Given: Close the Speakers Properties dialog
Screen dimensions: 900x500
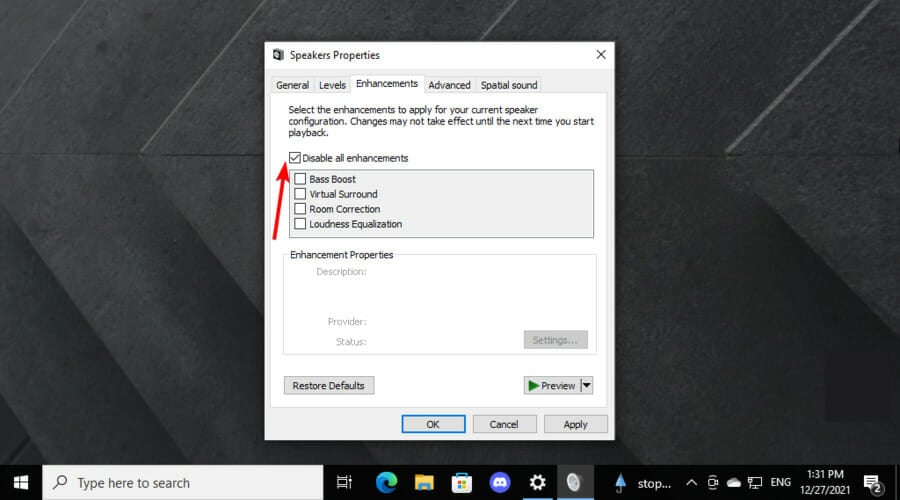Looking at the screenshot, I should click(x=601, y=55).
